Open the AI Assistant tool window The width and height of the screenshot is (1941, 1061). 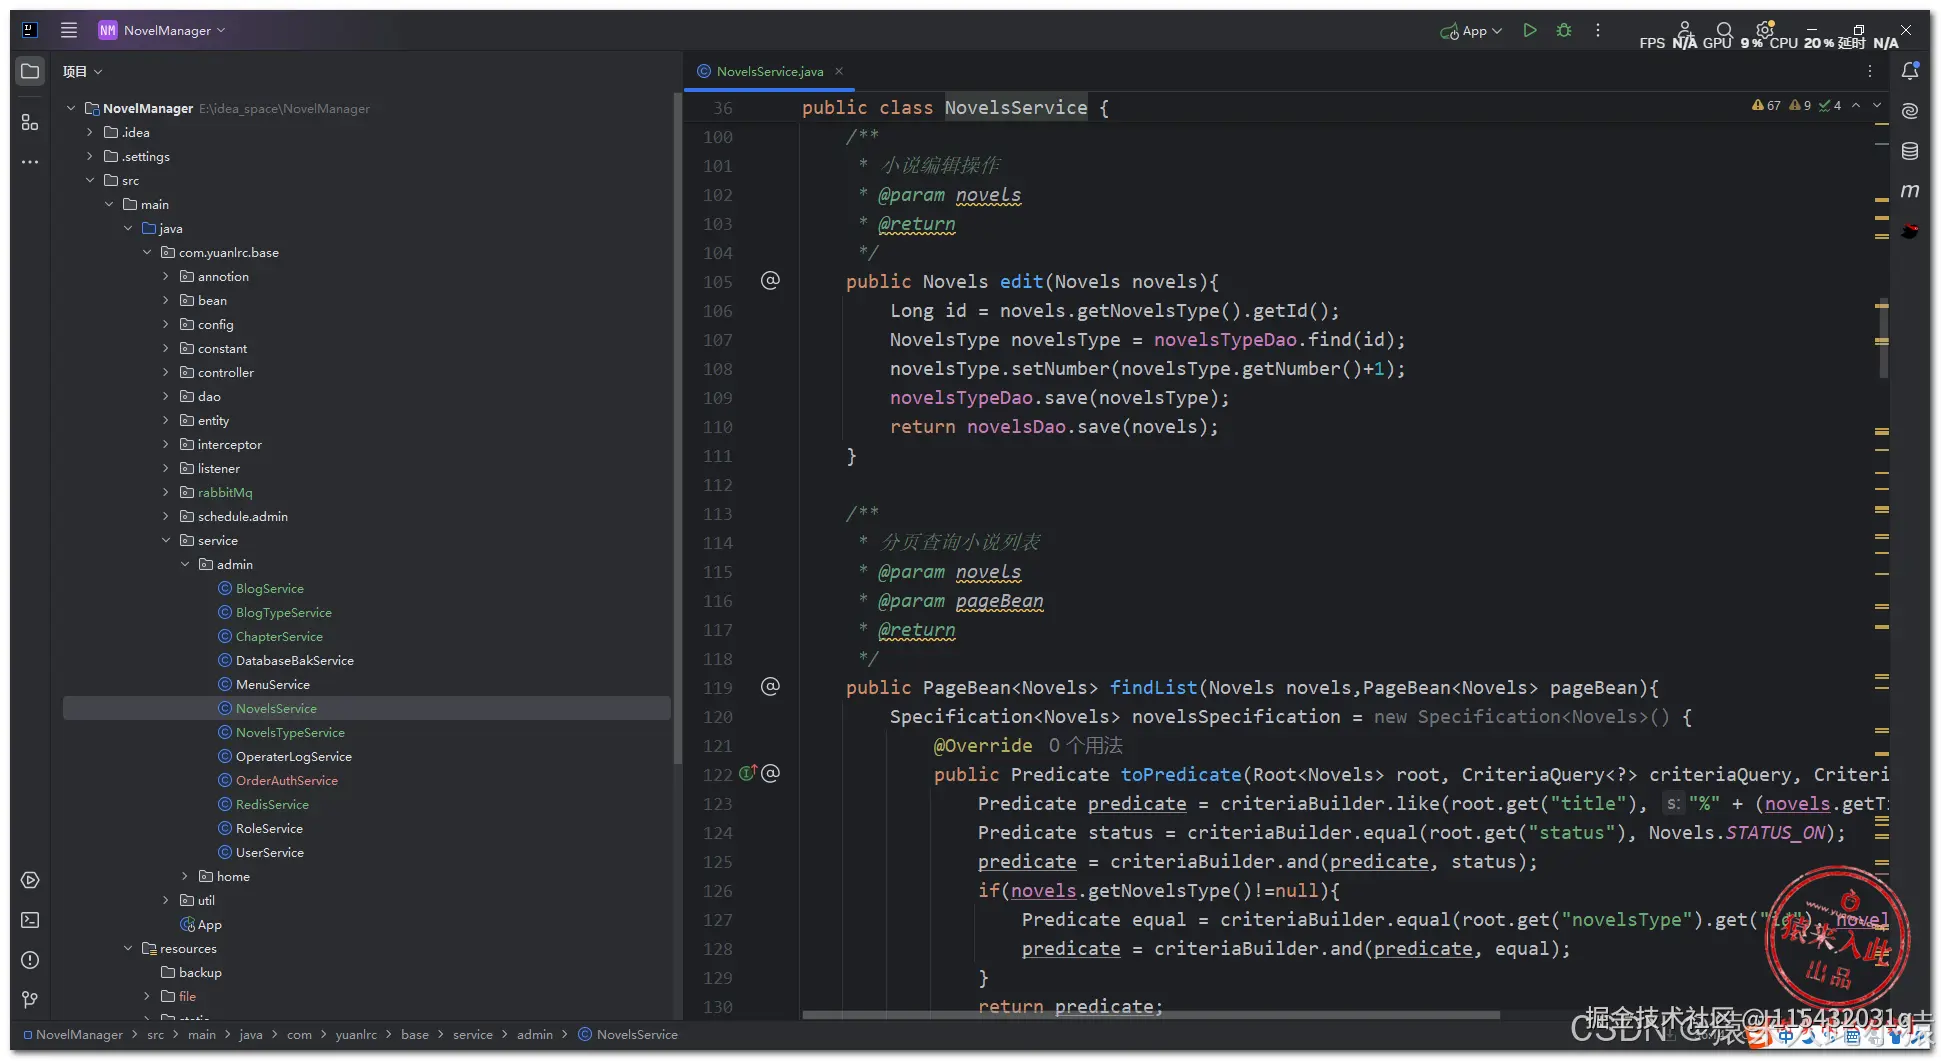coord(1910,111)
